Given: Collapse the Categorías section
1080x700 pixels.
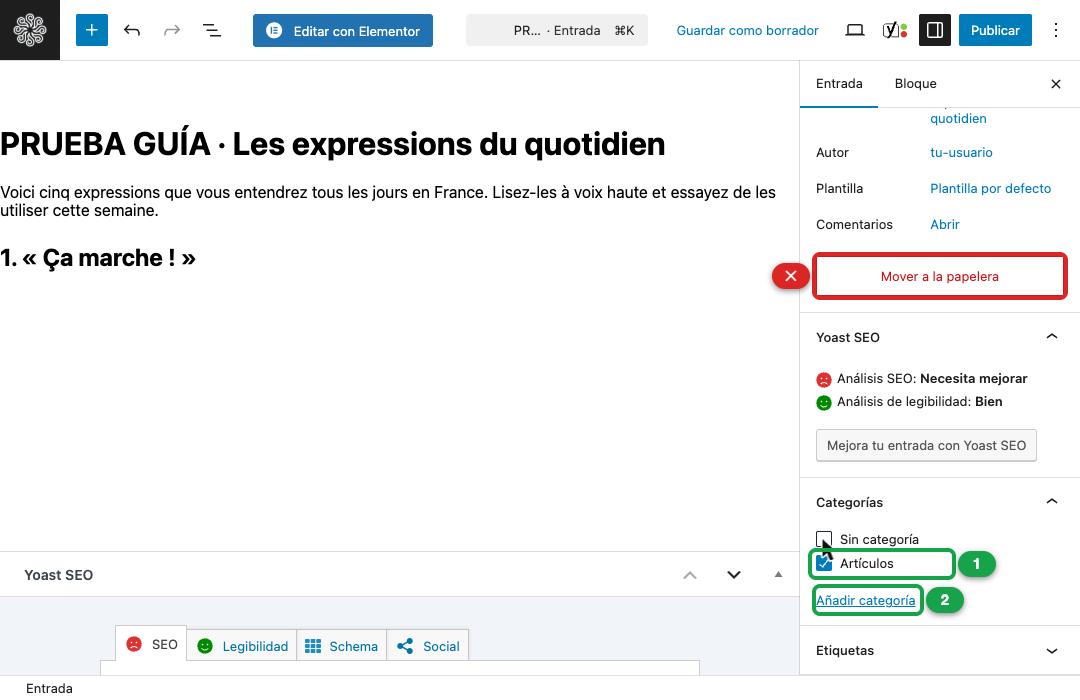Looking at the screenshot, I should (1052, 502).
